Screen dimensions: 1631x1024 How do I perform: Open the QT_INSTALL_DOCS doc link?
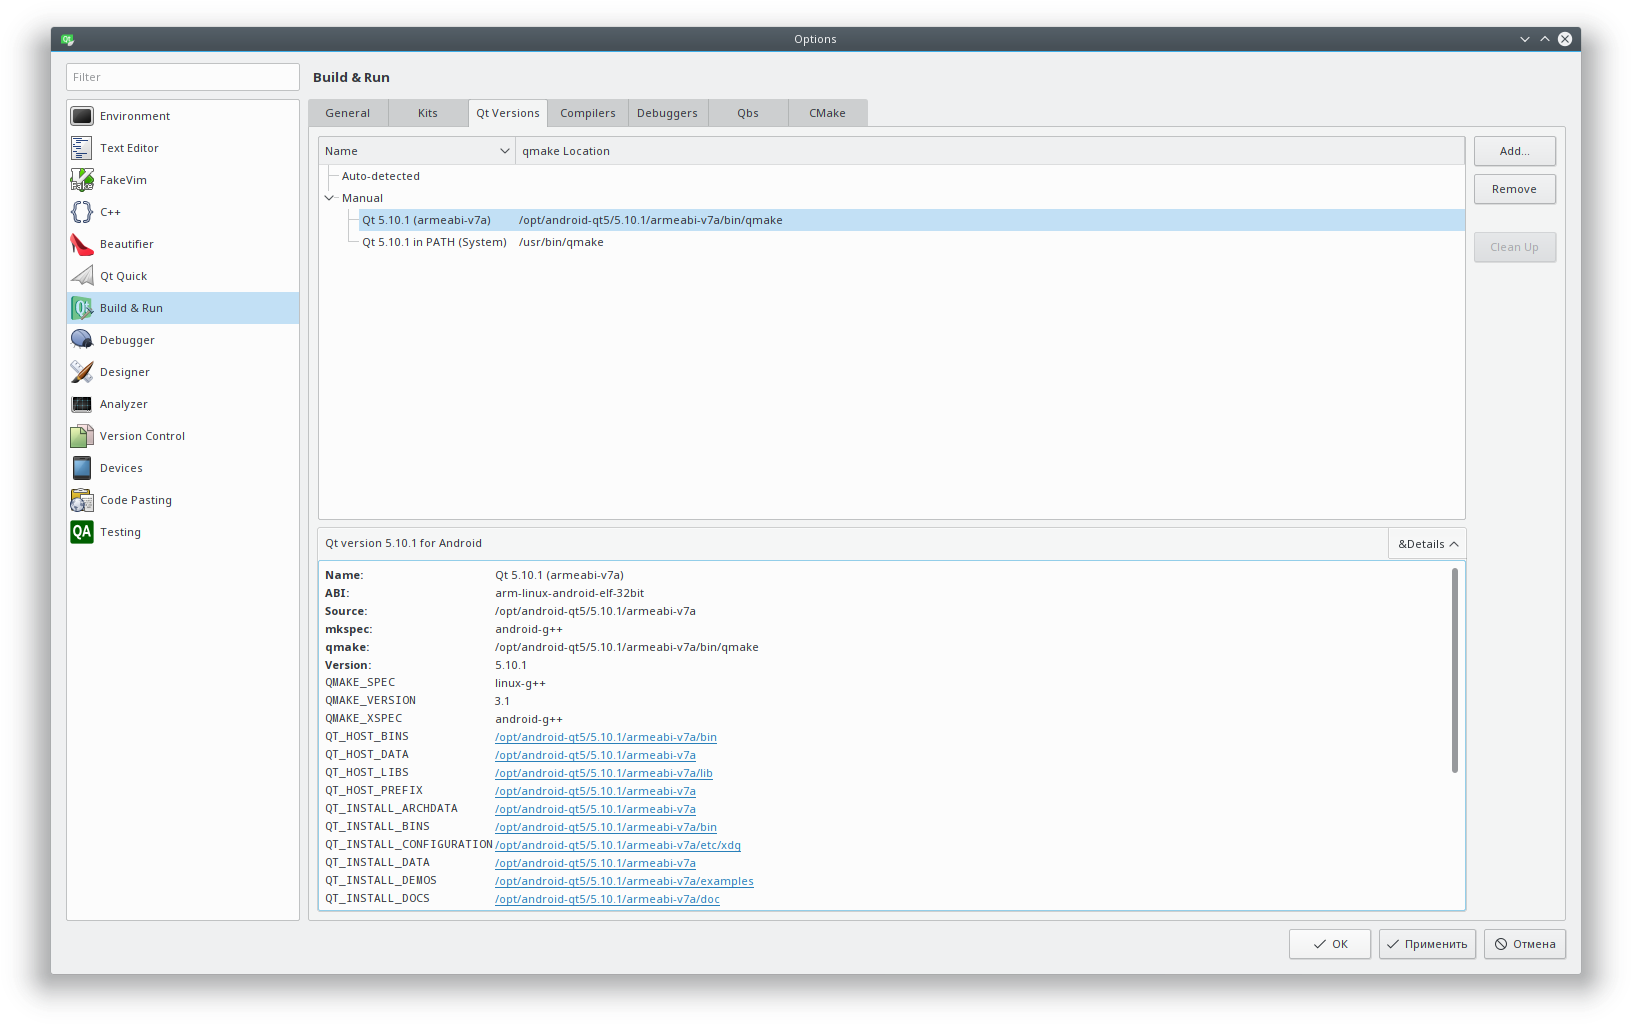(x=607, y=899)
